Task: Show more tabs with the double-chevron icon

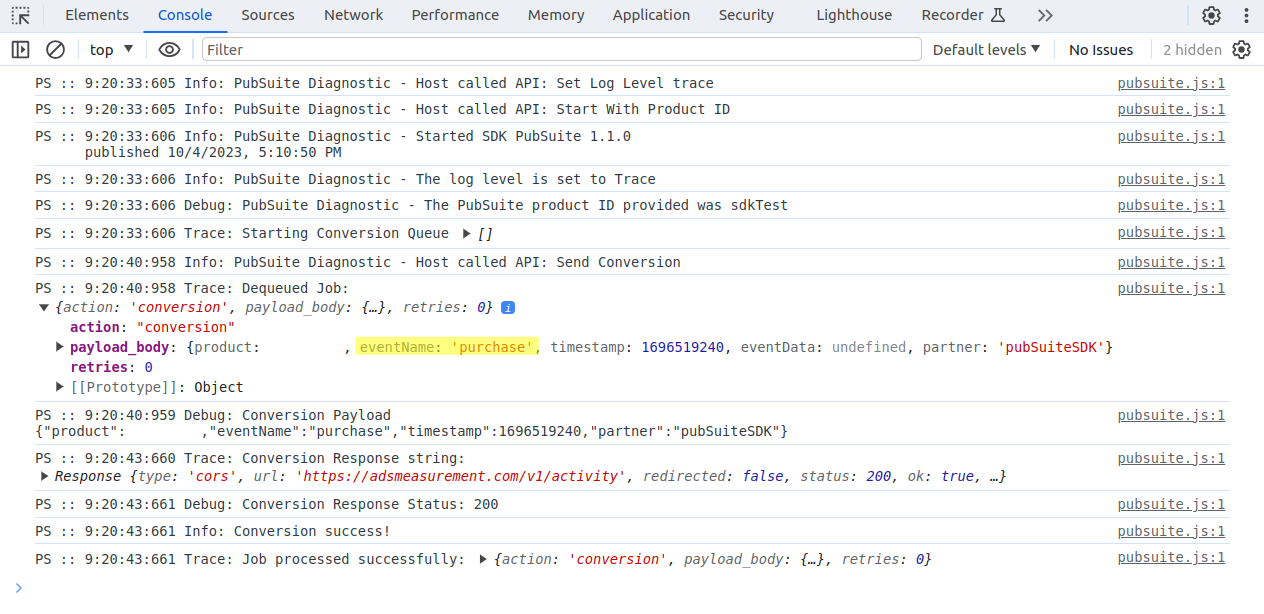Action: coord(1045,15)
